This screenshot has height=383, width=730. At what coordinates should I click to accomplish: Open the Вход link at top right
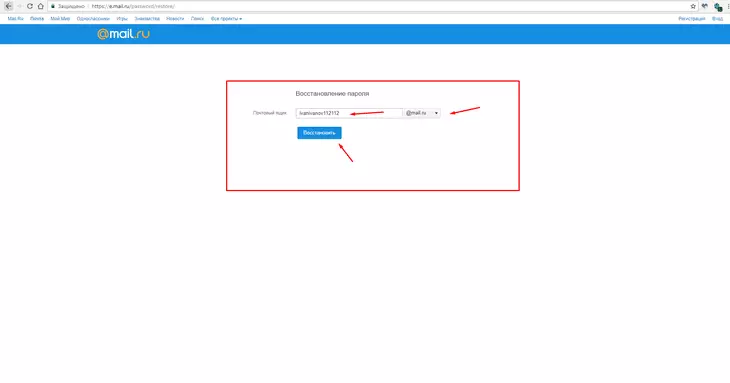point(717,19)
